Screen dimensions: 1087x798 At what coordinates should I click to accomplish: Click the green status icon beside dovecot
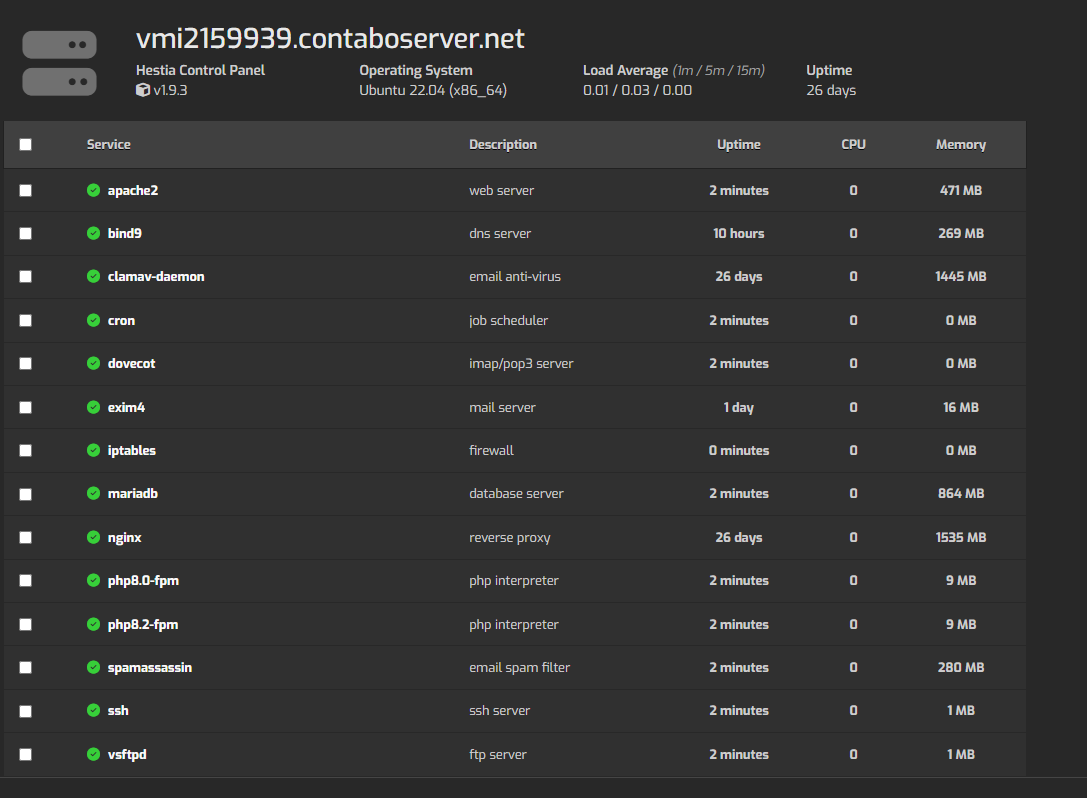click(95, 363)
